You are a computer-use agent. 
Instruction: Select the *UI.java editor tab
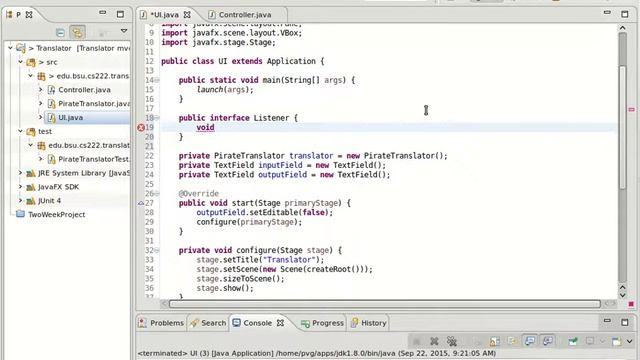pos(164,15)
